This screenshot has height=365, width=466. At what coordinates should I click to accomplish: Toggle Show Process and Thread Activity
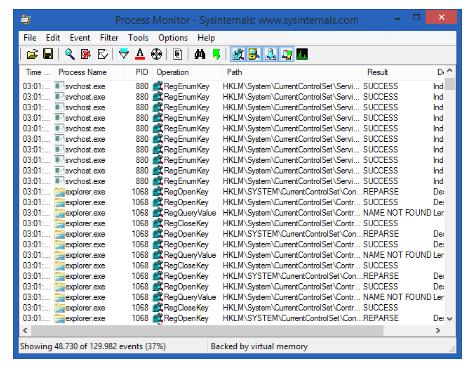287,54
